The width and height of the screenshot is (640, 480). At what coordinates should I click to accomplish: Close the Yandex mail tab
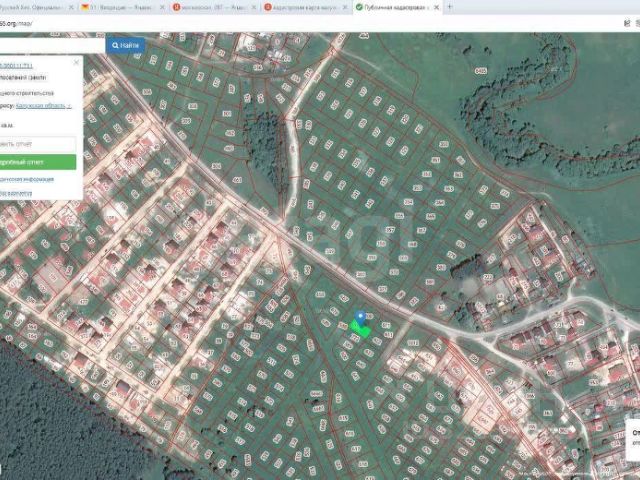coord(162,7)
